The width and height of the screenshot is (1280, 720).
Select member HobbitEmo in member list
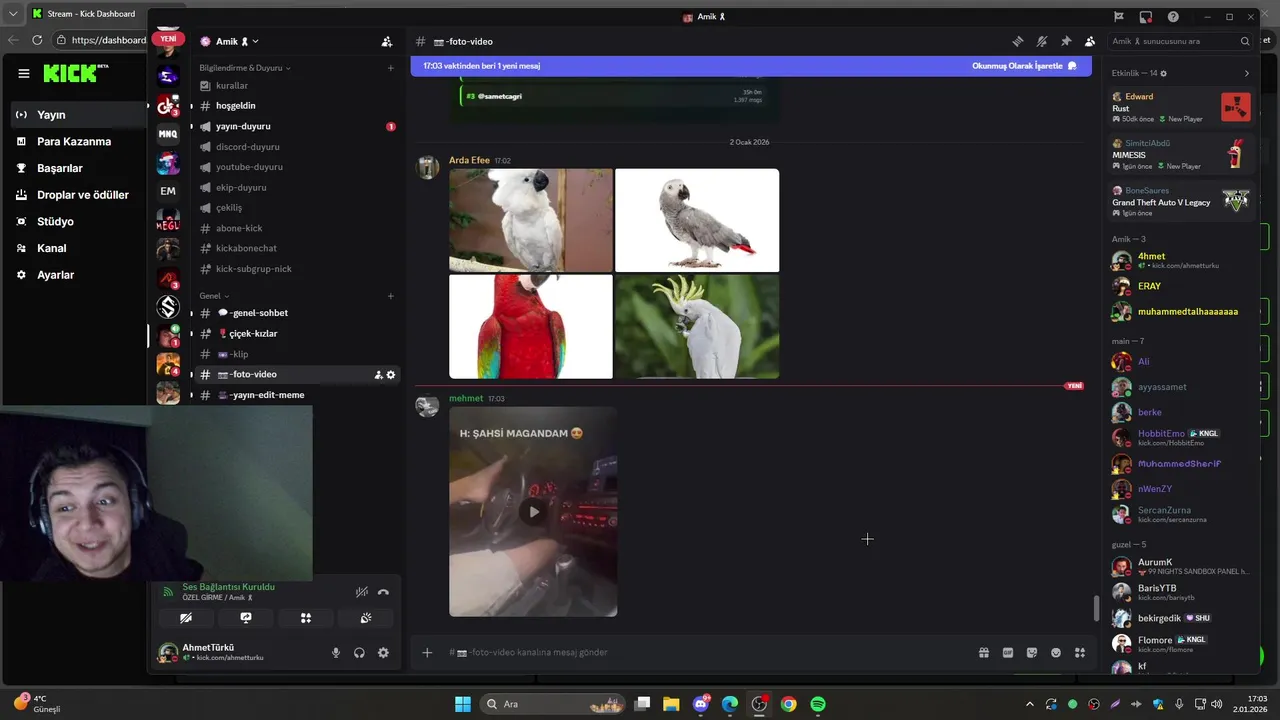click(1182, 438)
